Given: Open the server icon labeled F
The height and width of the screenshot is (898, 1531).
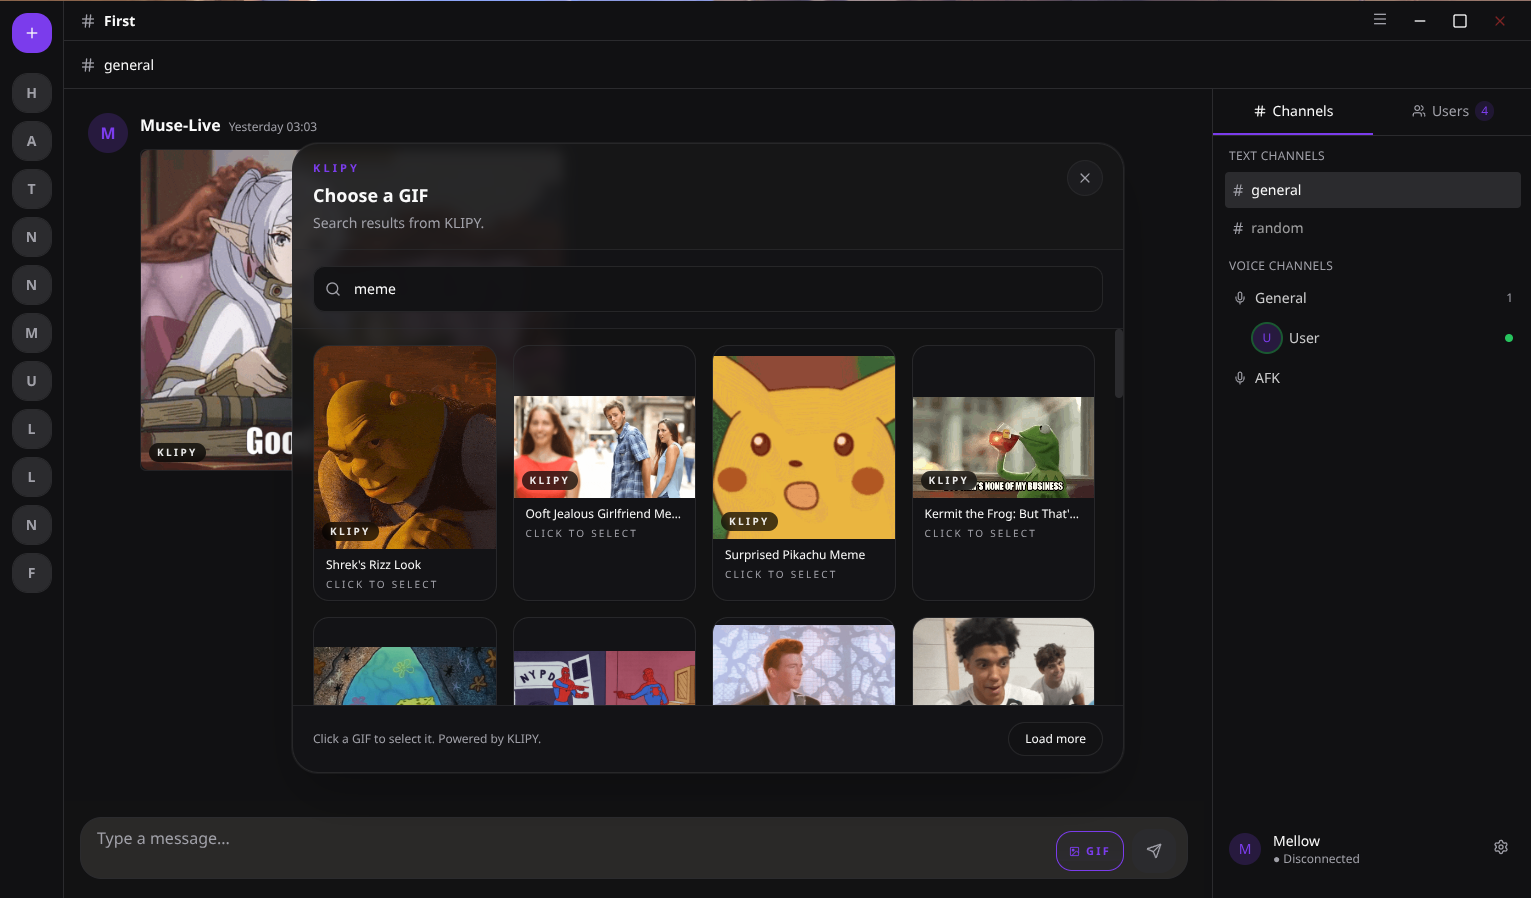Looking at the screenshot, I should [x=32, y=573].
